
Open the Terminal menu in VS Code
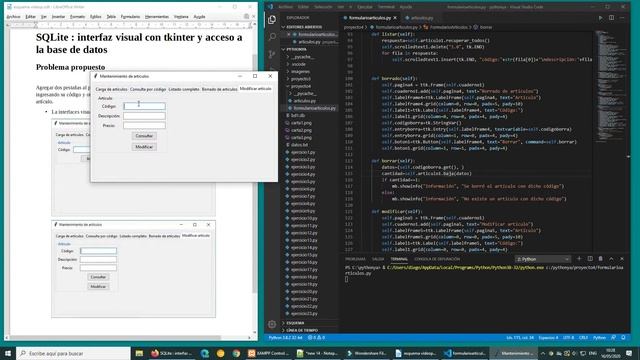tap(386, 7)
